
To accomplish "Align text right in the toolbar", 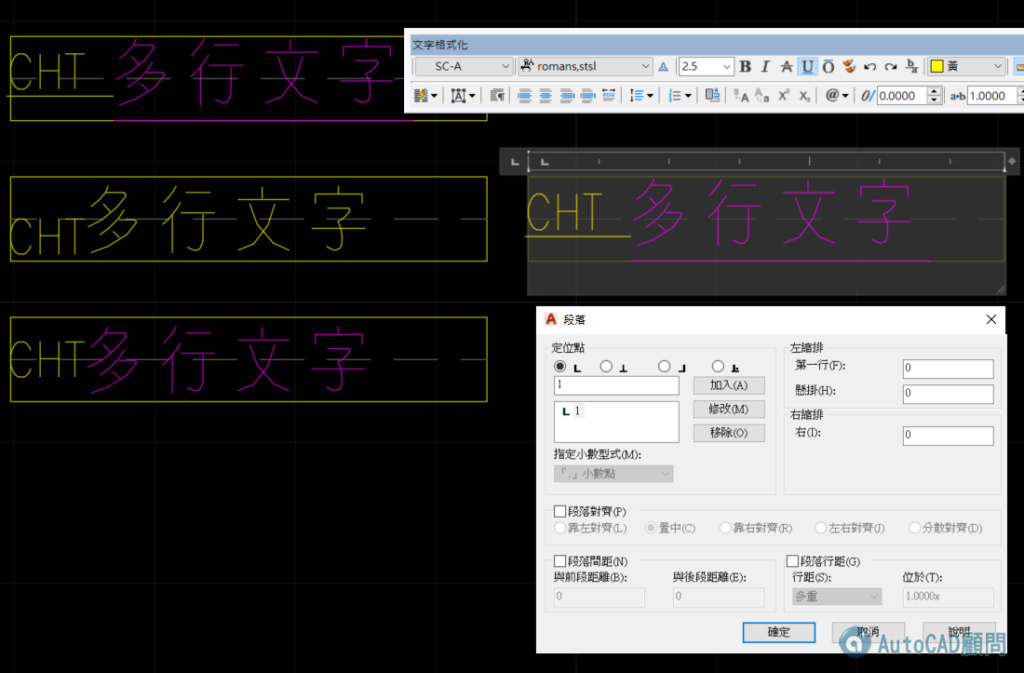I will (567, 96).
